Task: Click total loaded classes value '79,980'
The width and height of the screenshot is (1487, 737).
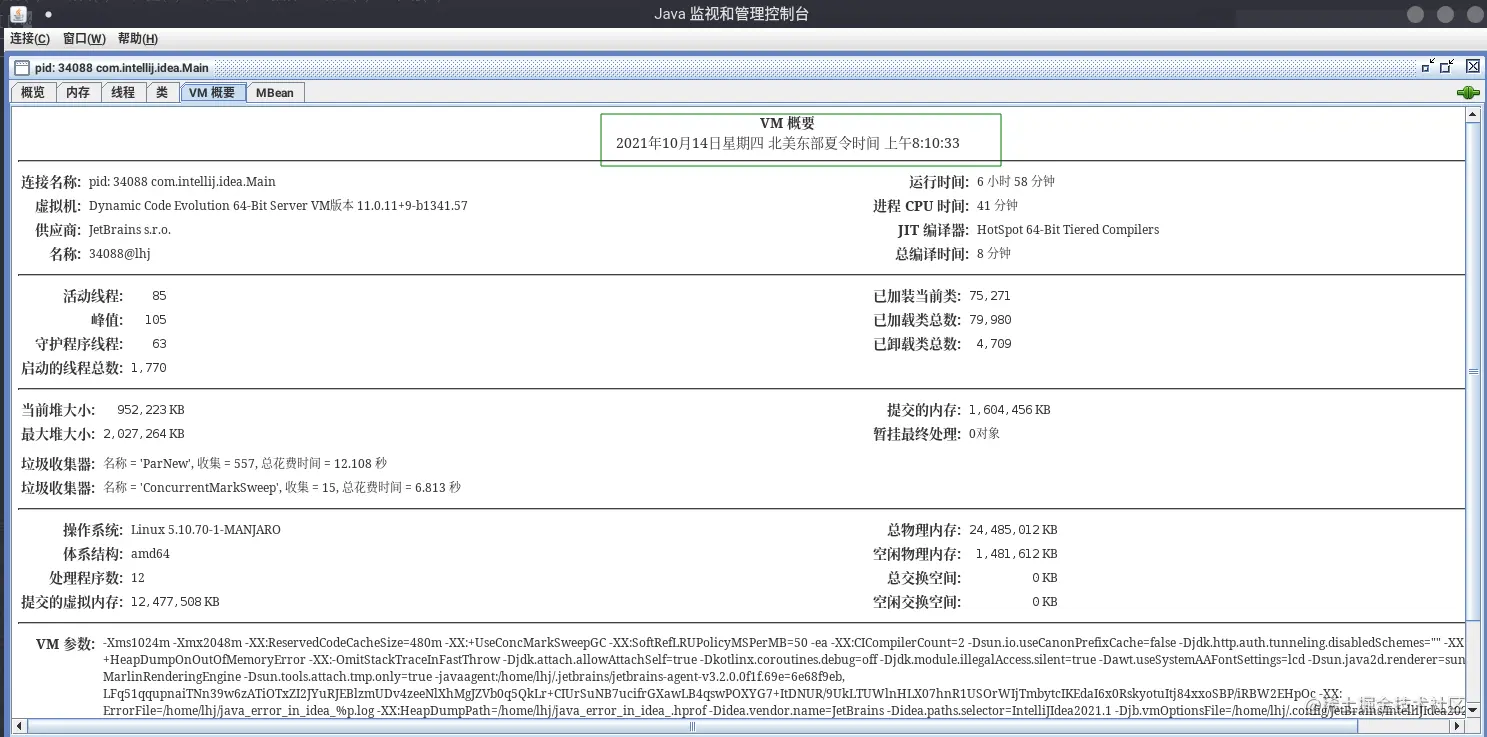Action: pos(990,320)
